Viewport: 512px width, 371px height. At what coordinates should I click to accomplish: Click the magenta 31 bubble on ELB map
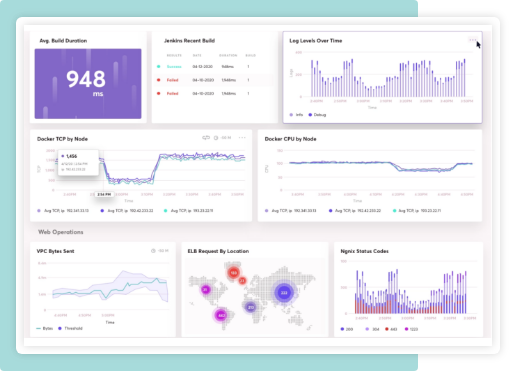(x=206, y=289)
